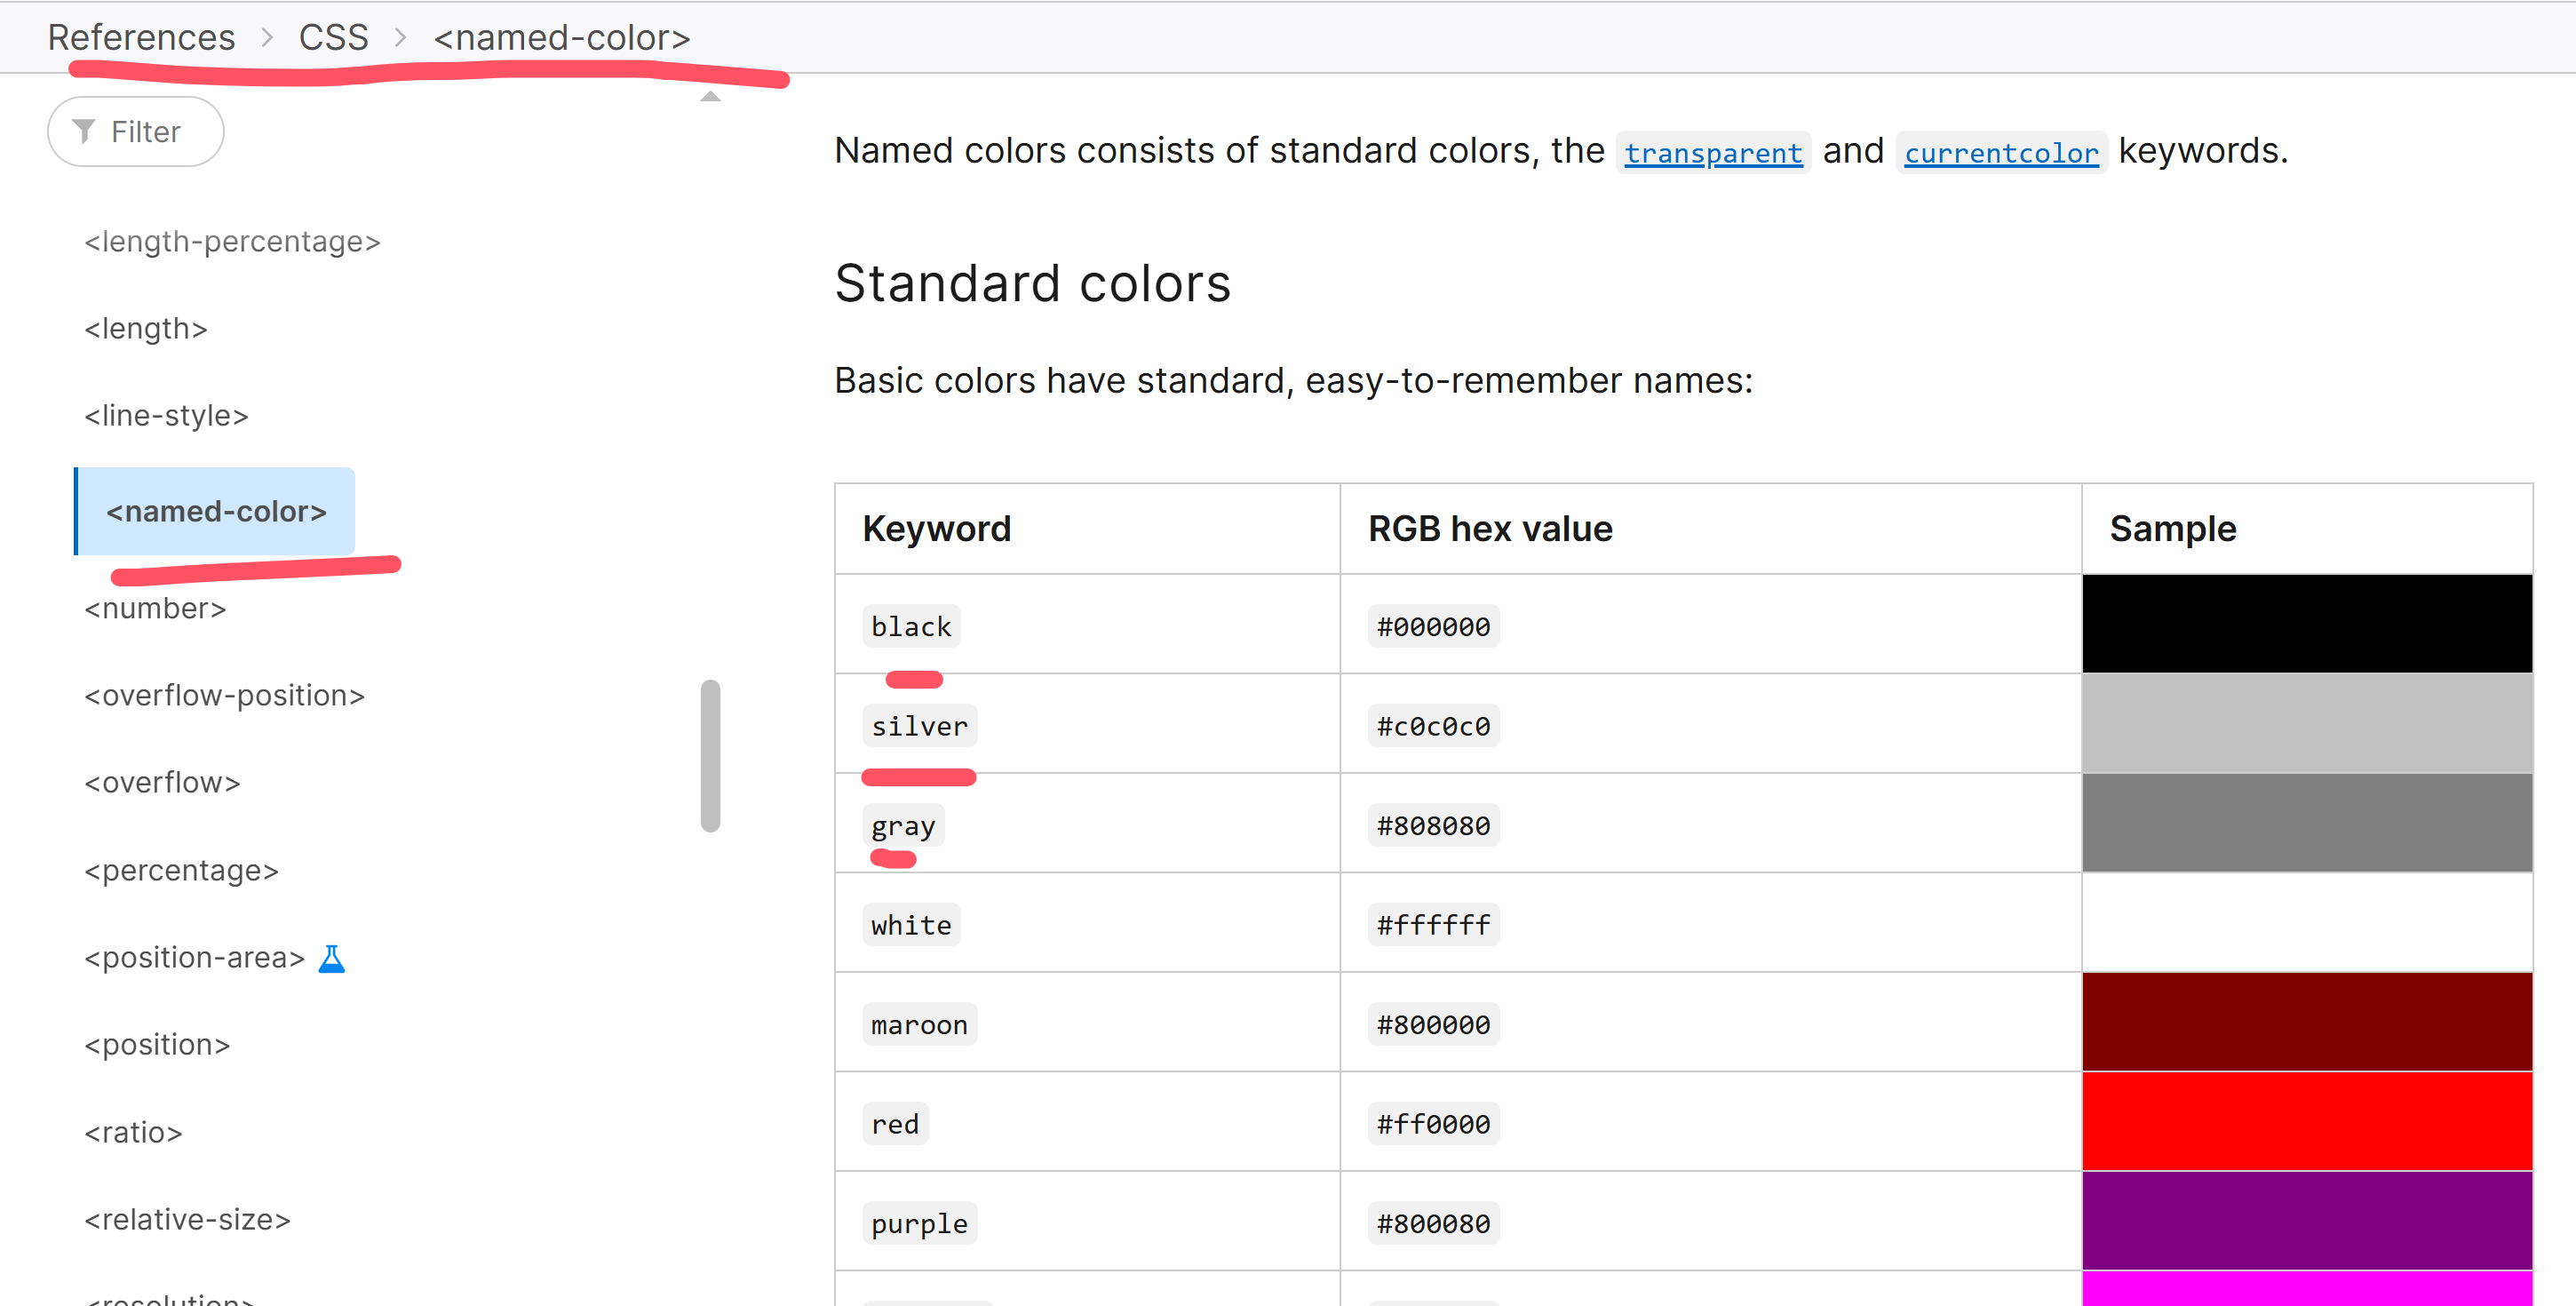Open CSS in the breadcrumb
Screen dimensions: 2576x1306
point(333,37)
